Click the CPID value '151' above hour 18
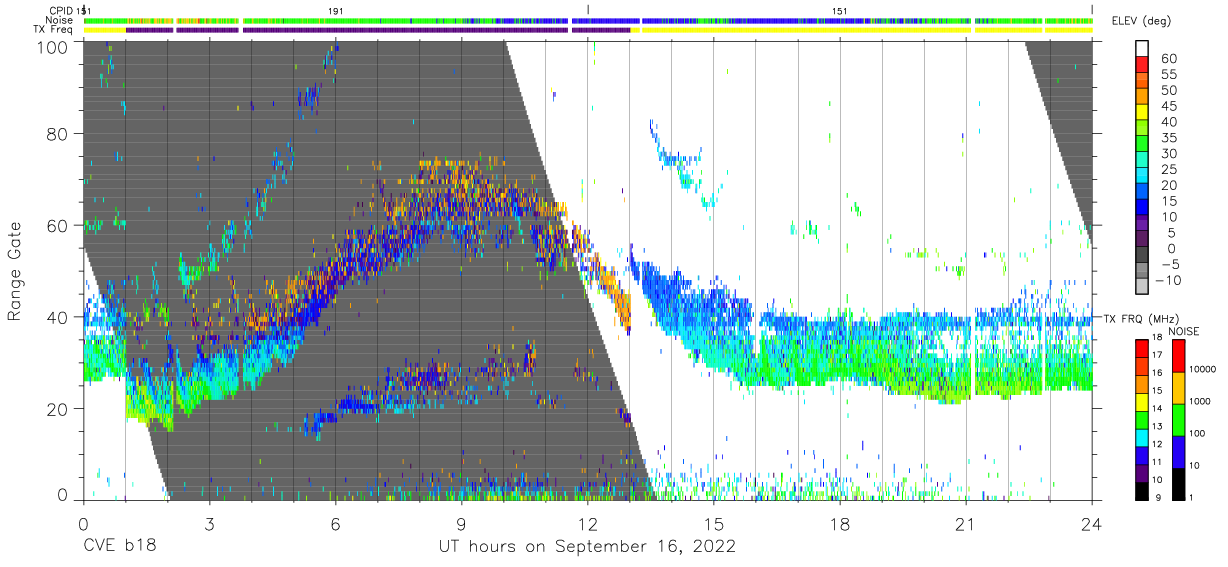 [x=840, y=10]
